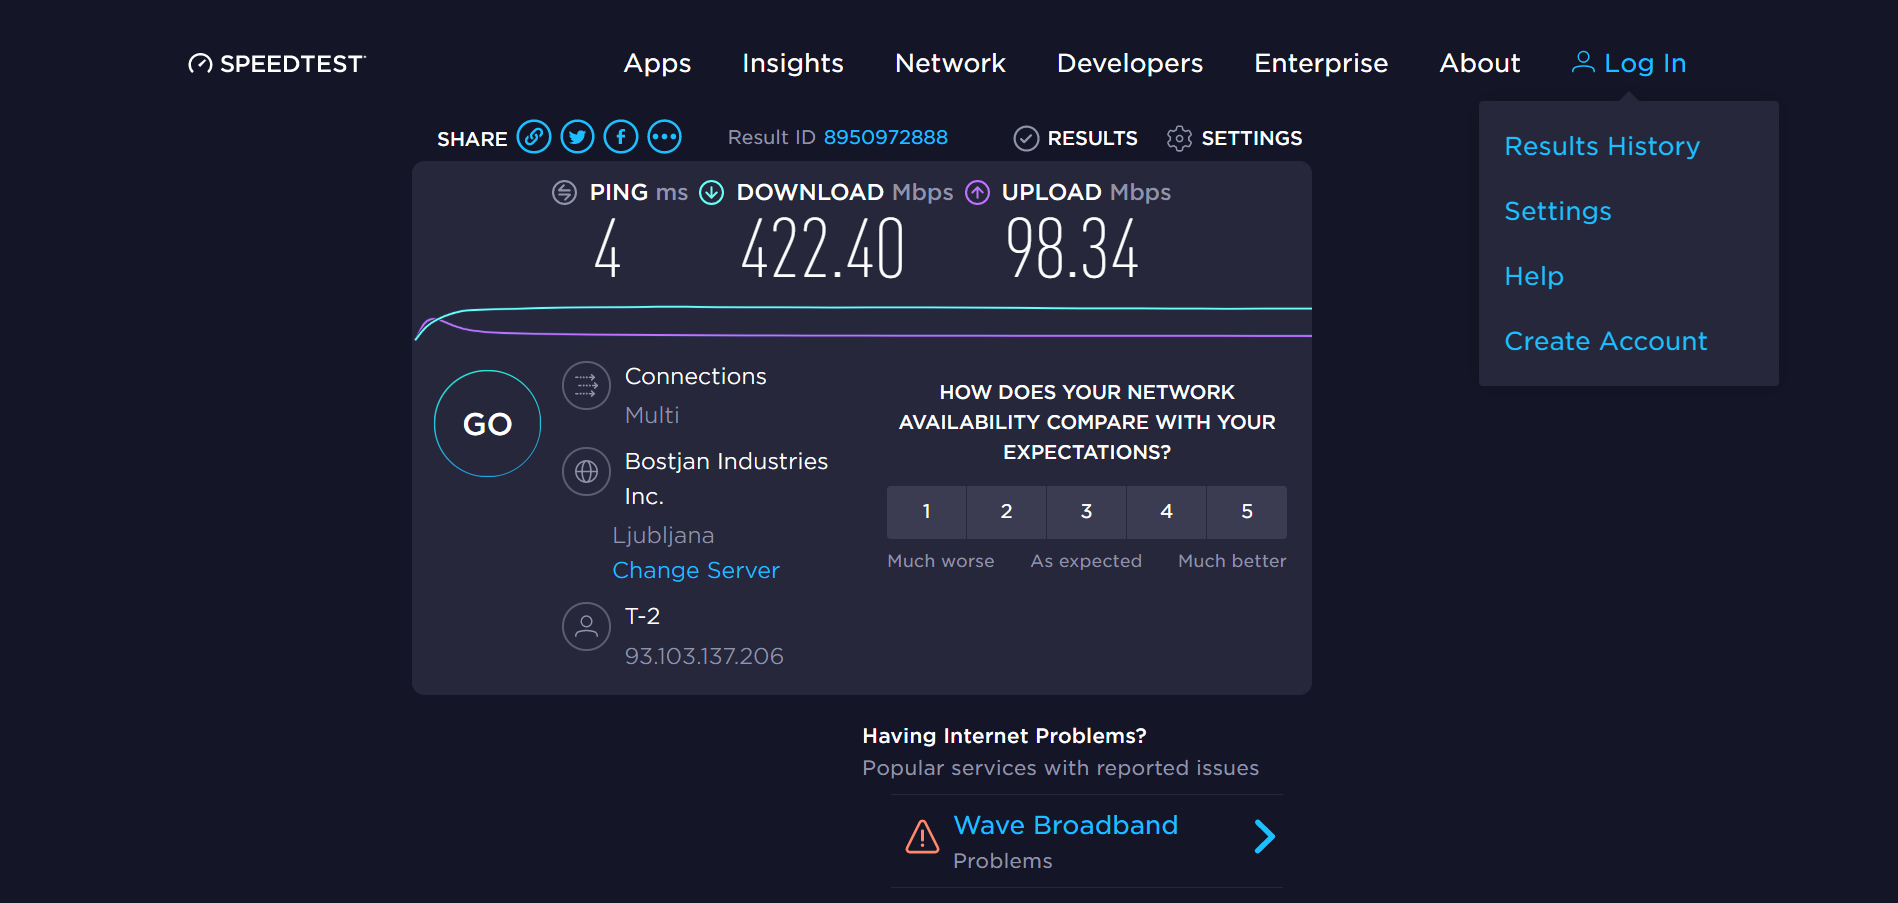Open Result ID 8950972888 link
Viewport: 1898px width, 903px height.
(x=885, y=137)
